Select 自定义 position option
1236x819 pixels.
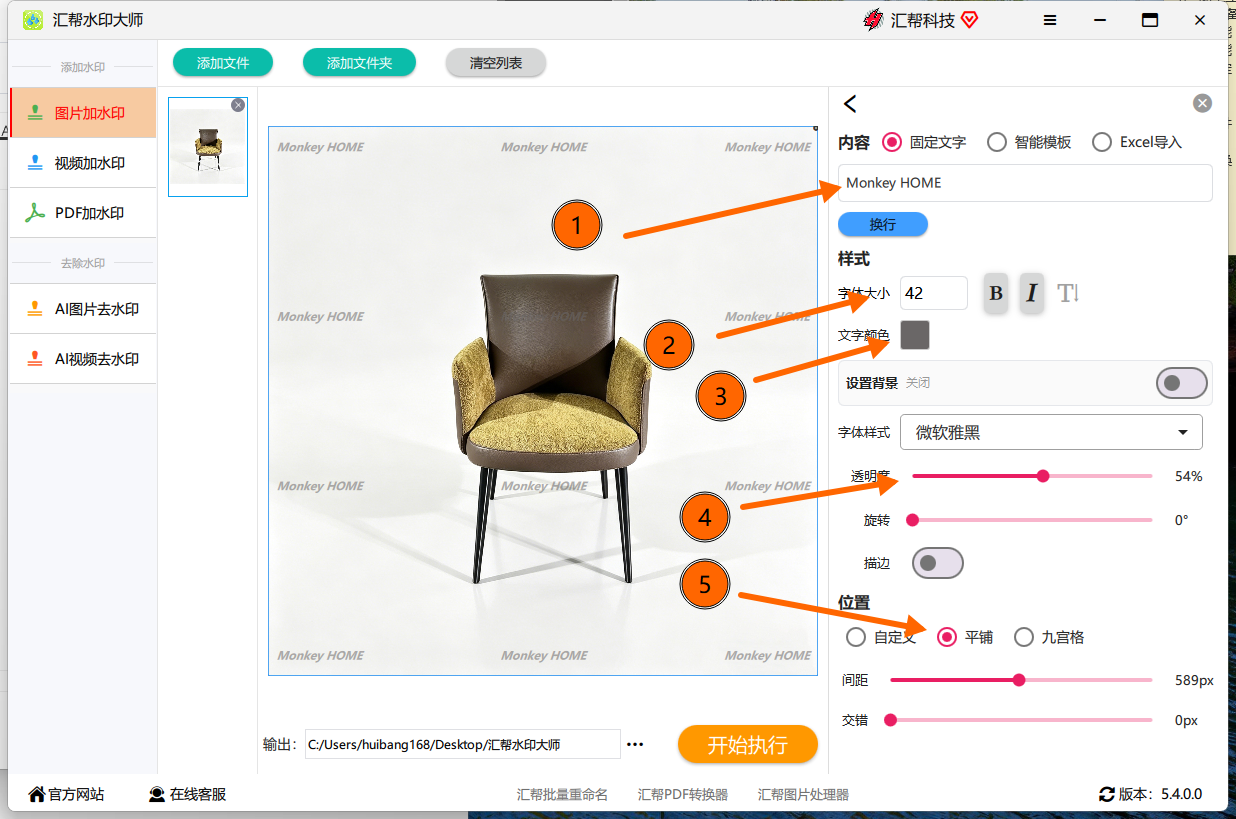tap(856, 637)
